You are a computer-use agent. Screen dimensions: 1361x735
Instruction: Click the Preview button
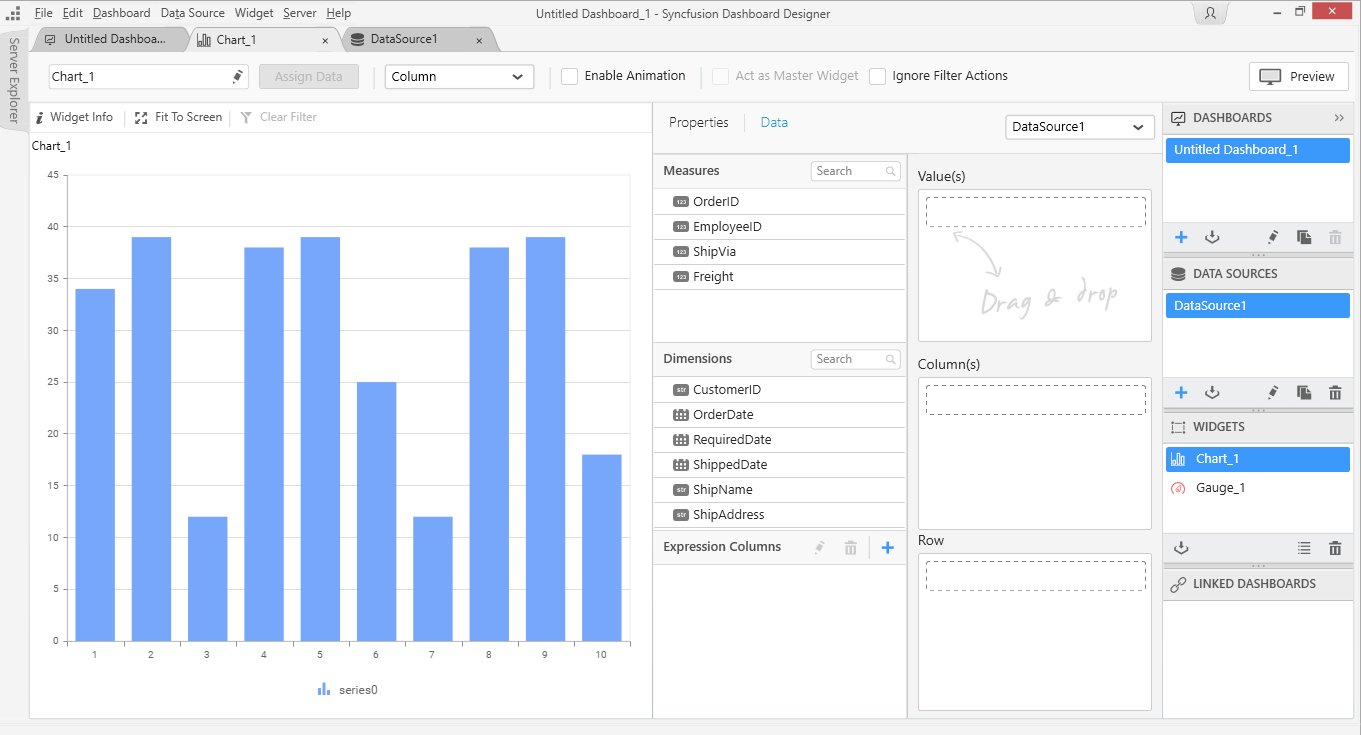1298,77
